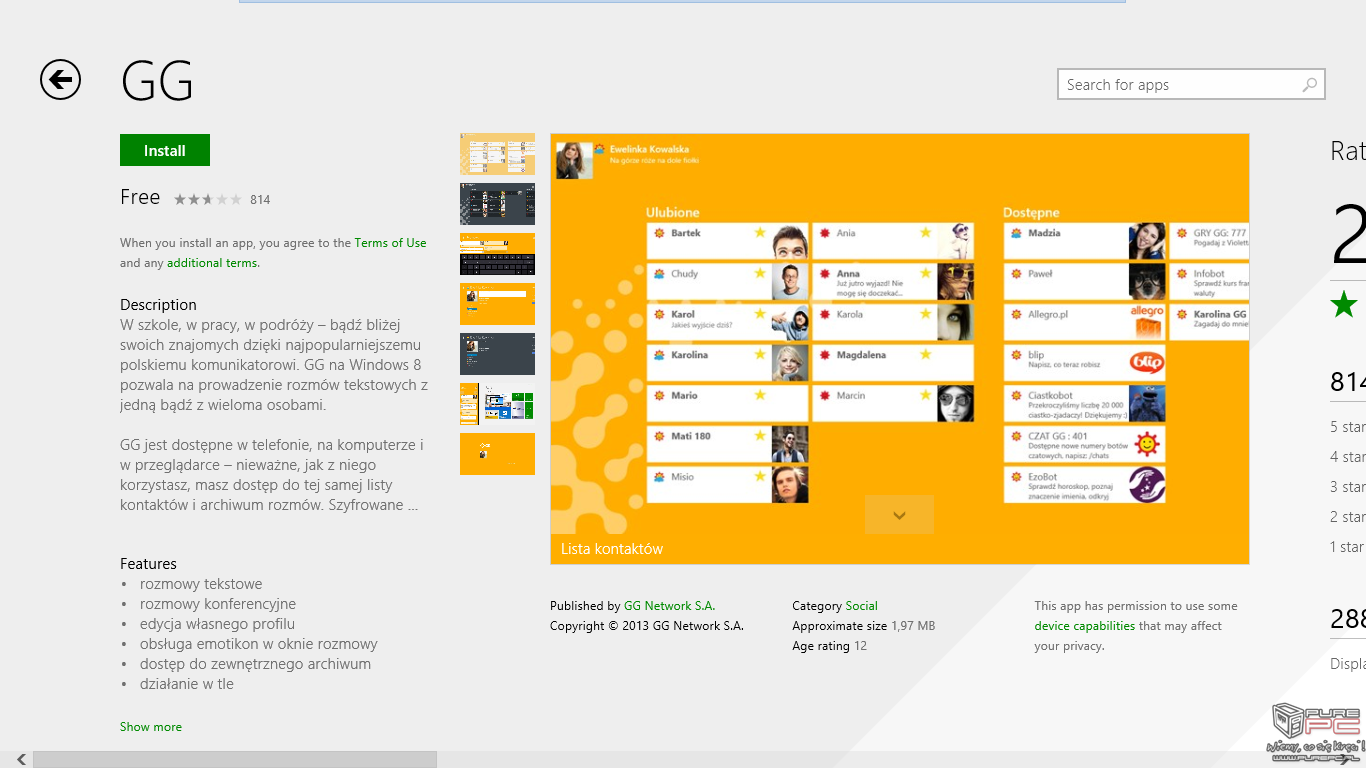The height and width of the screenshot is (768, 1366).
Task: Click the 814 ratings count
Action: click(x=260, y=199)
